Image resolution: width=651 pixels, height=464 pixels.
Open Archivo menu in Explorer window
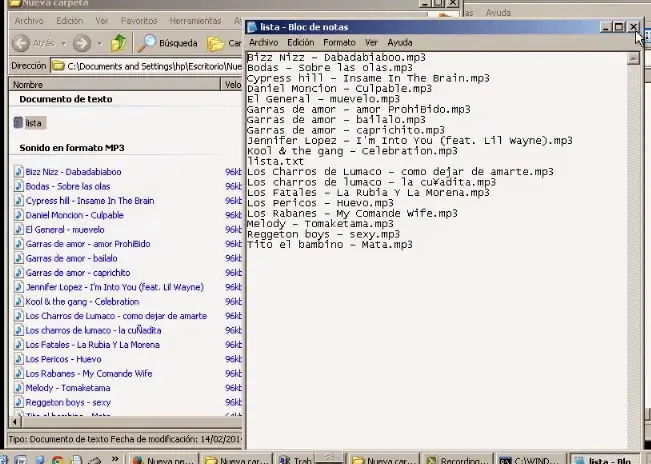[x=29, y=20]
